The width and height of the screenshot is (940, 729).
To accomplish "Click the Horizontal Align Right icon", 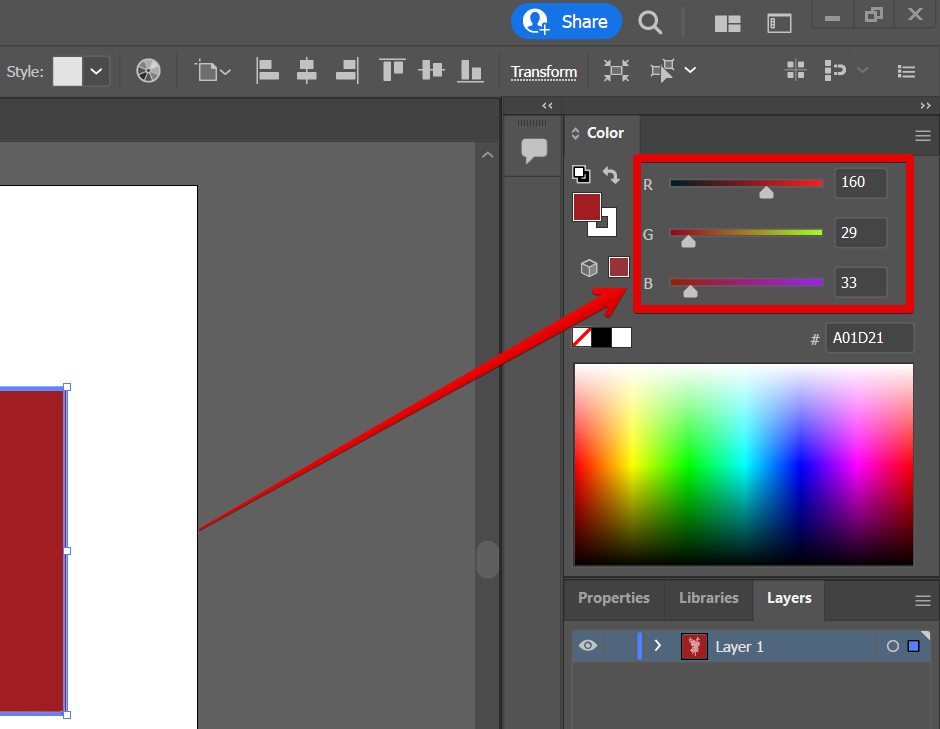I will click(x=346, y=71).
